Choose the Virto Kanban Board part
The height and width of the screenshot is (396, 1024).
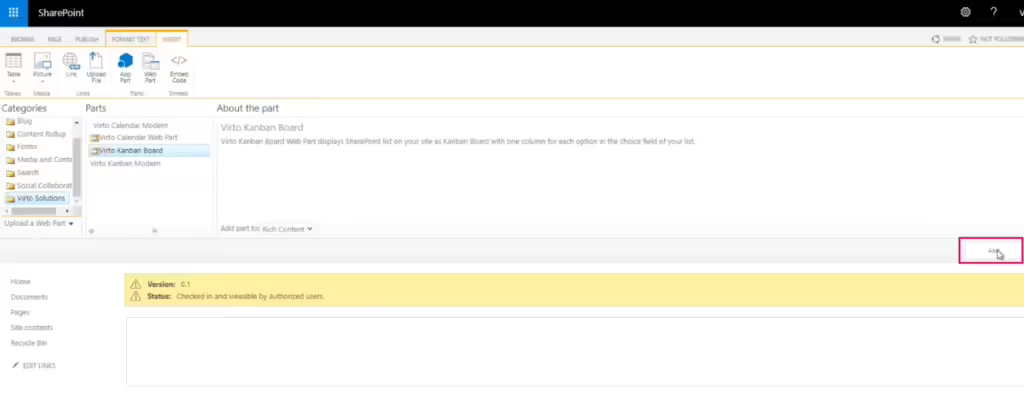(149, 150)
